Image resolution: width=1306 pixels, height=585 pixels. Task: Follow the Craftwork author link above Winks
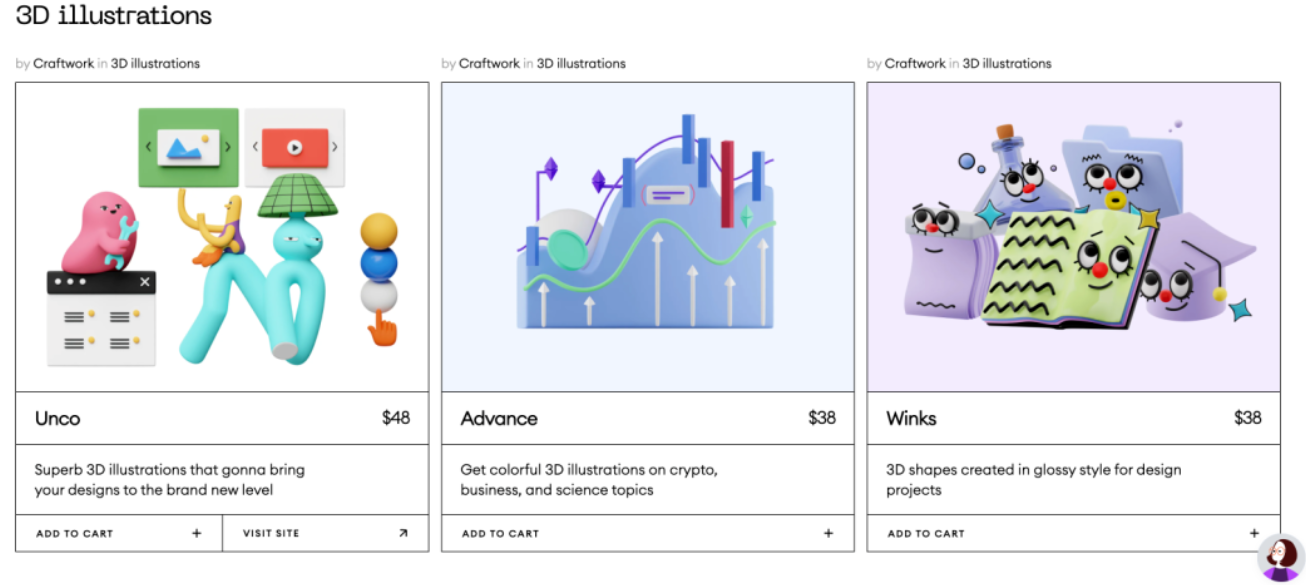click(x=915, y=63)
